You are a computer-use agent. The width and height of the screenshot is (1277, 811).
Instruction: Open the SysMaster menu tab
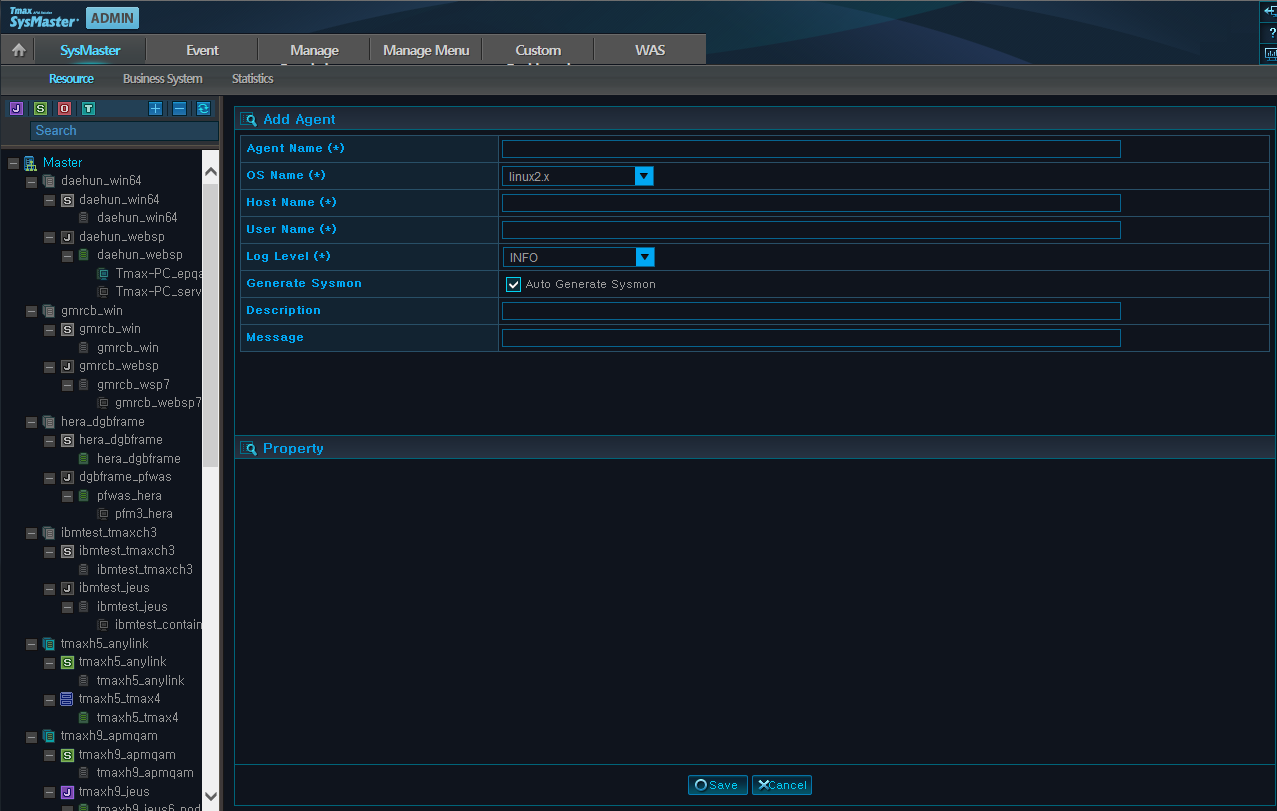pyautogui.click(x=90, y=50)
